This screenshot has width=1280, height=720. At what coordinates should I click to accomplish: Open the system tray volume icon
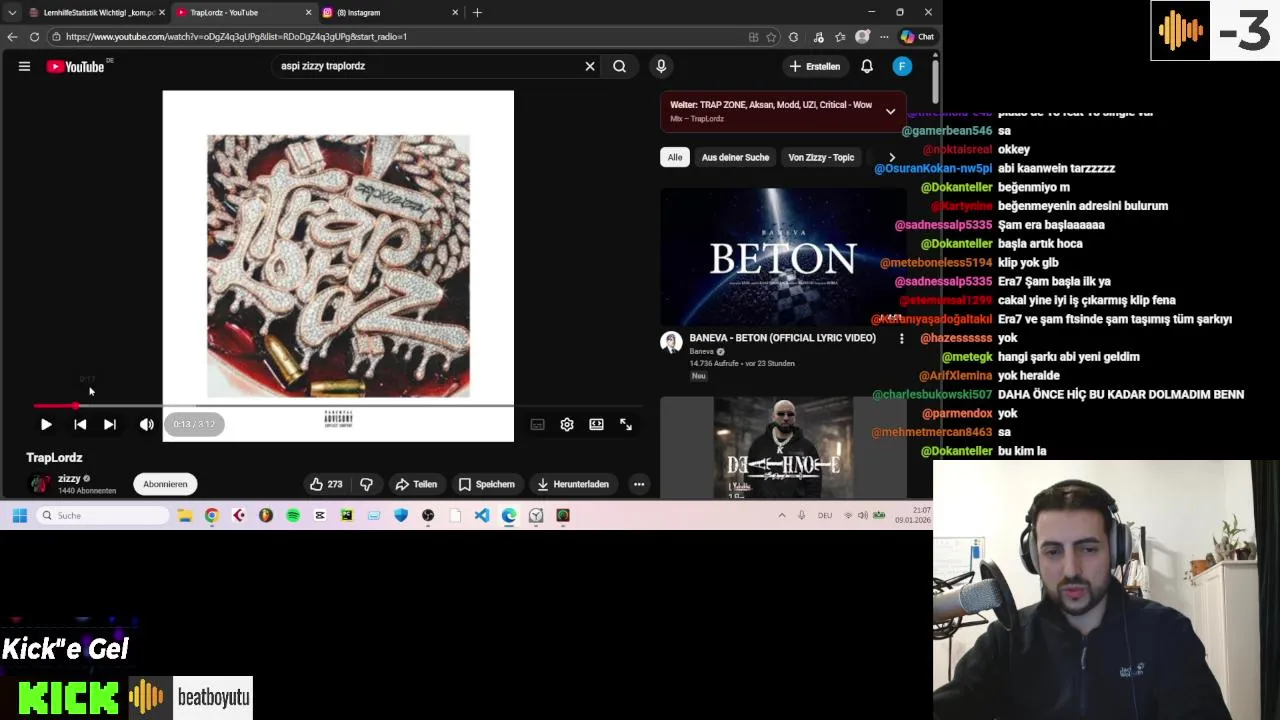coord(863,515)
